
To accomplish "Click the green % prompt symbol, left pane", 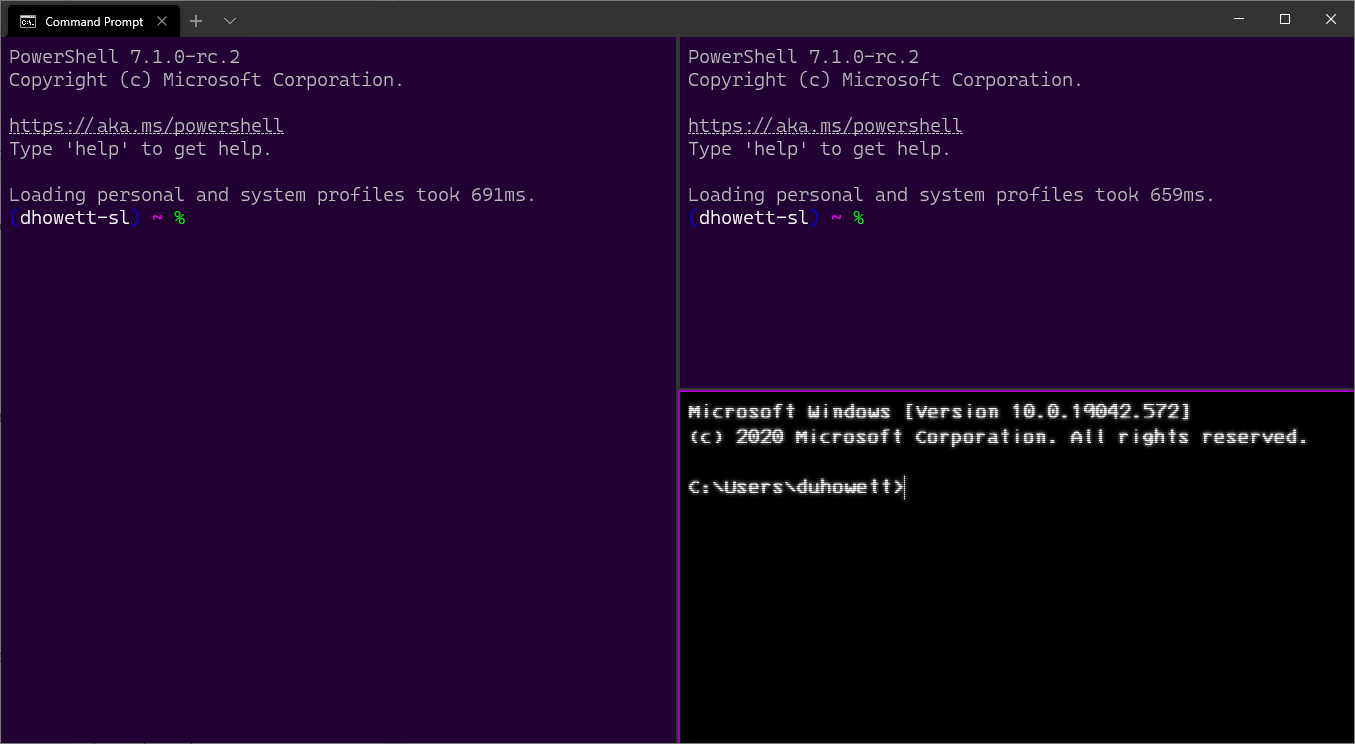I will (181, 217).
